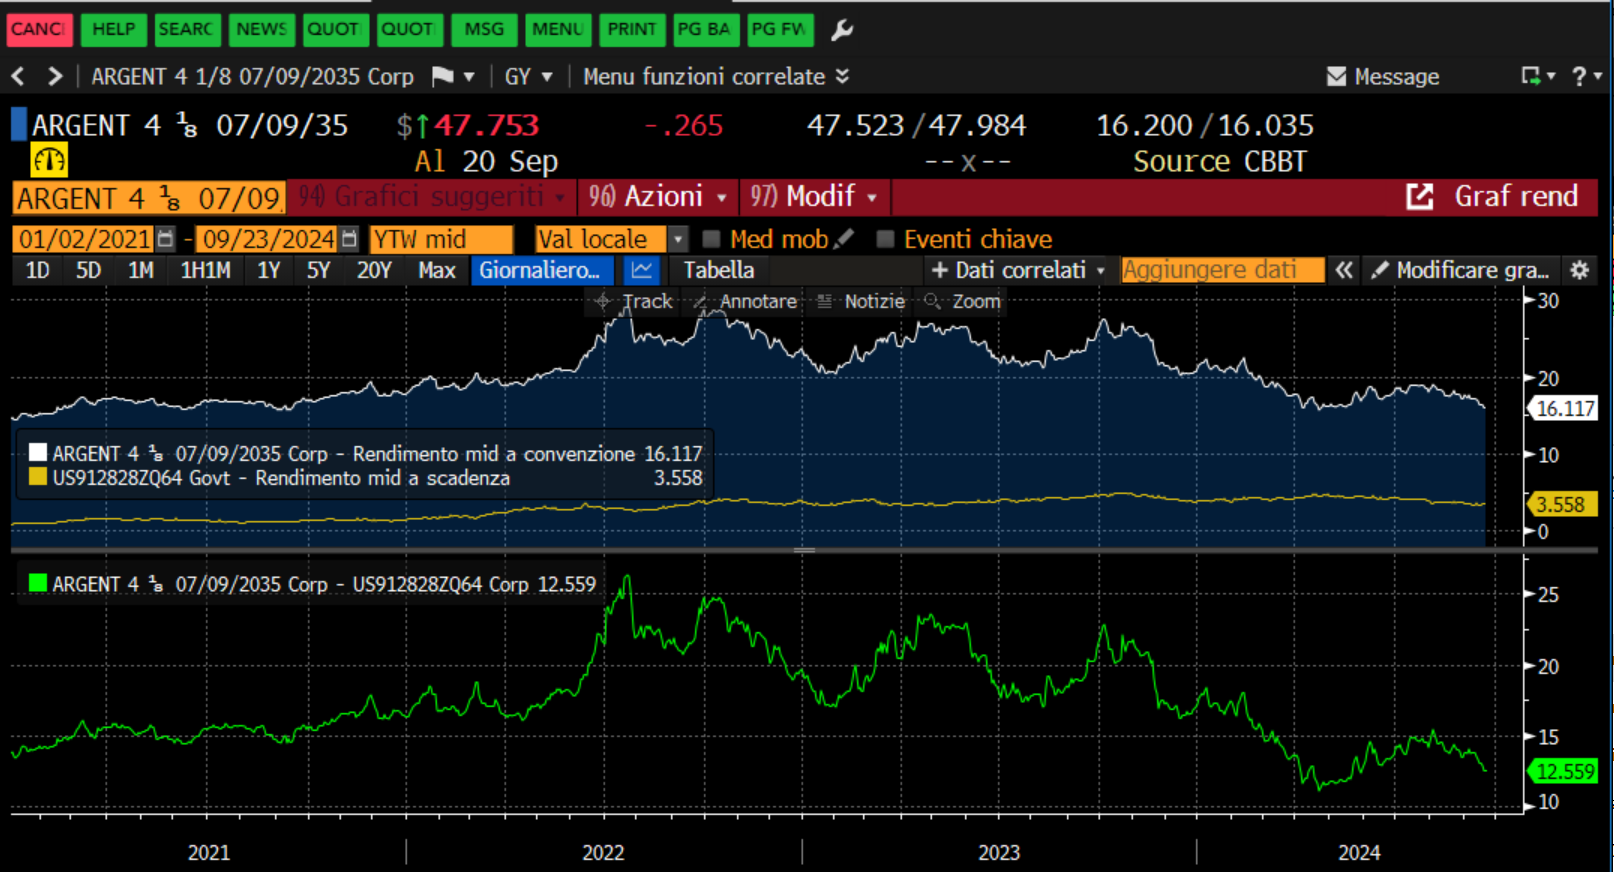Expand the Dati correlati dropdown
The height and width of the screenshot is (872, 1614).
tap(1019, 270)
